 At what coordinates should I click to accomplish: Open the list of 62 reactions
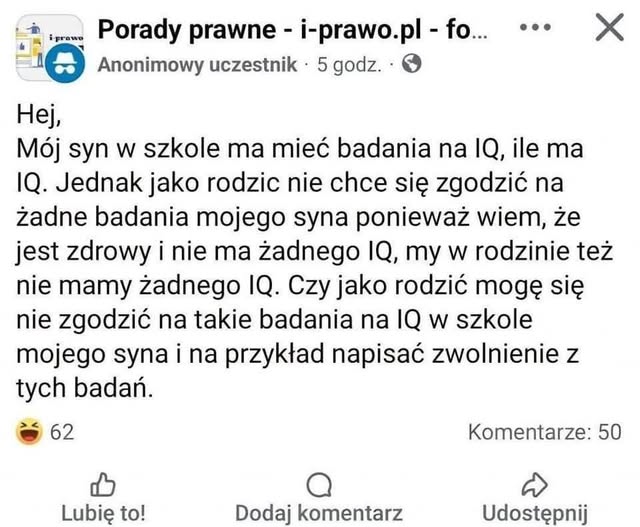(62, 432)
